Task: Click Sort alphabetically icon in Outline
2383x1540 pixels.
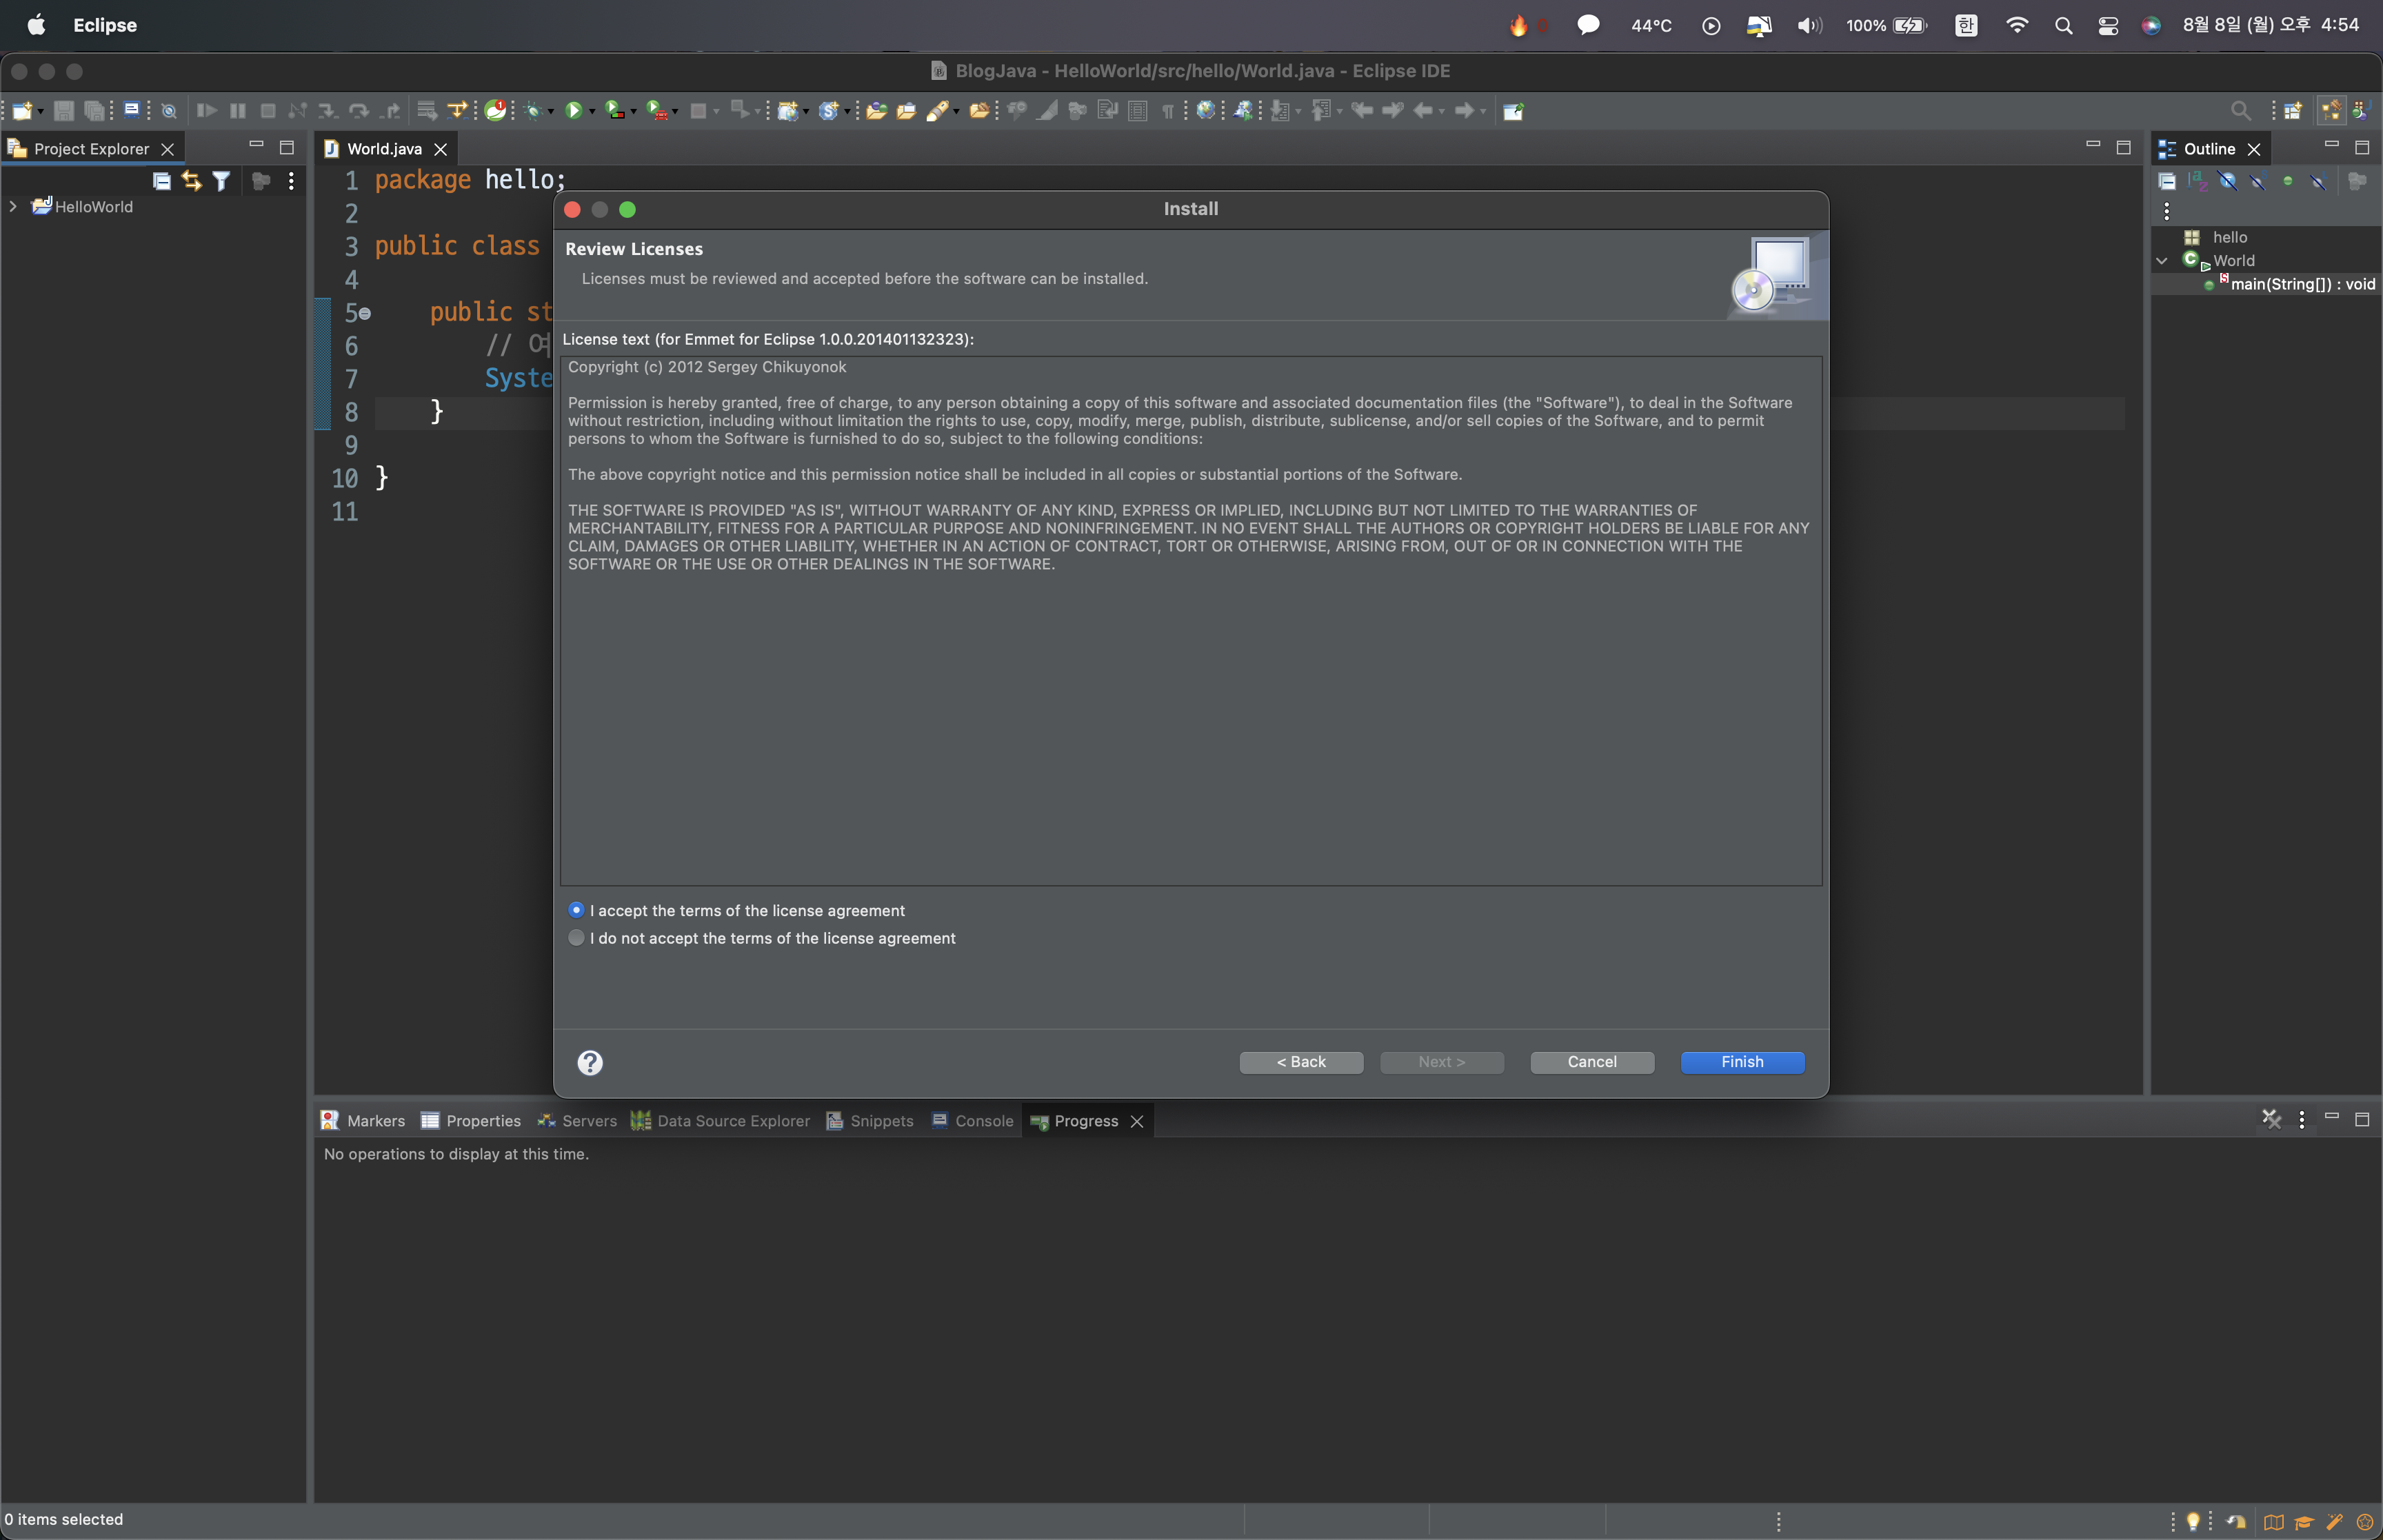Action: point(2197,181)
